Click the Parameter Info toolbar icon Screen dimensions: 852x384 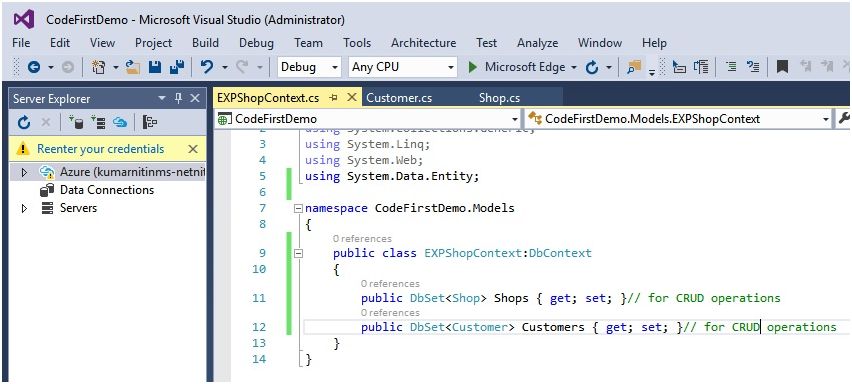coord(701,67)
